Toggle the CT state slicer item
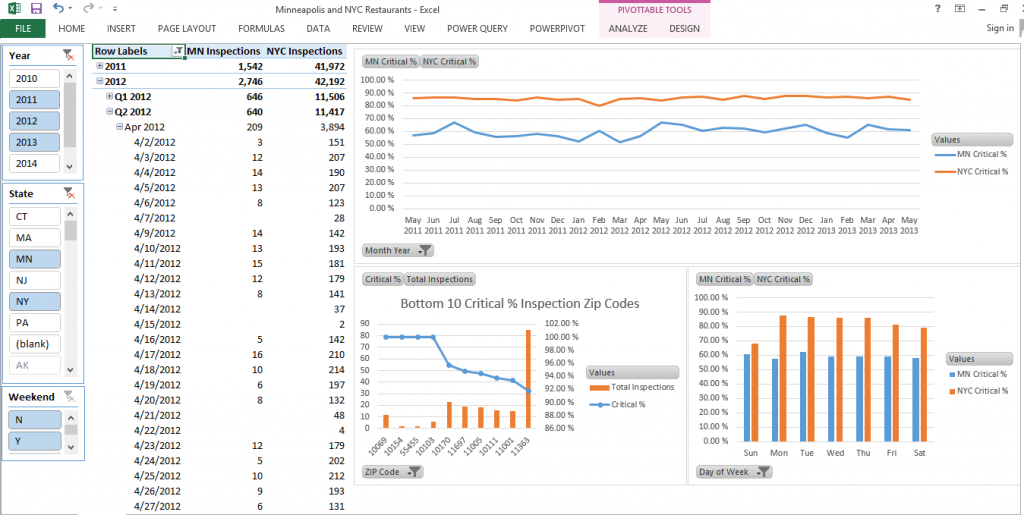 click(x=35, y=217)
